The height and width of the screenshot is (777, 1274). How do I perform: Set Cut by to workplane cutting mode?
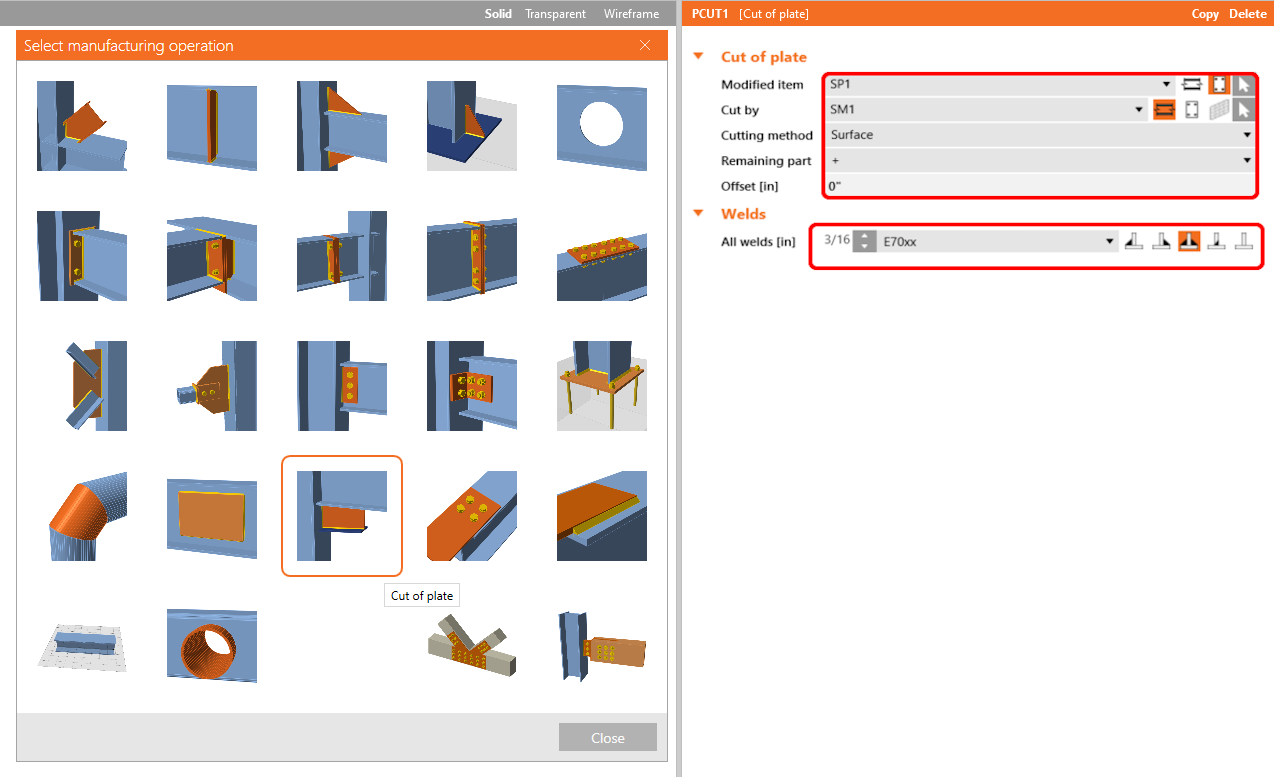pyautogui.click(x=1219, y=109)
